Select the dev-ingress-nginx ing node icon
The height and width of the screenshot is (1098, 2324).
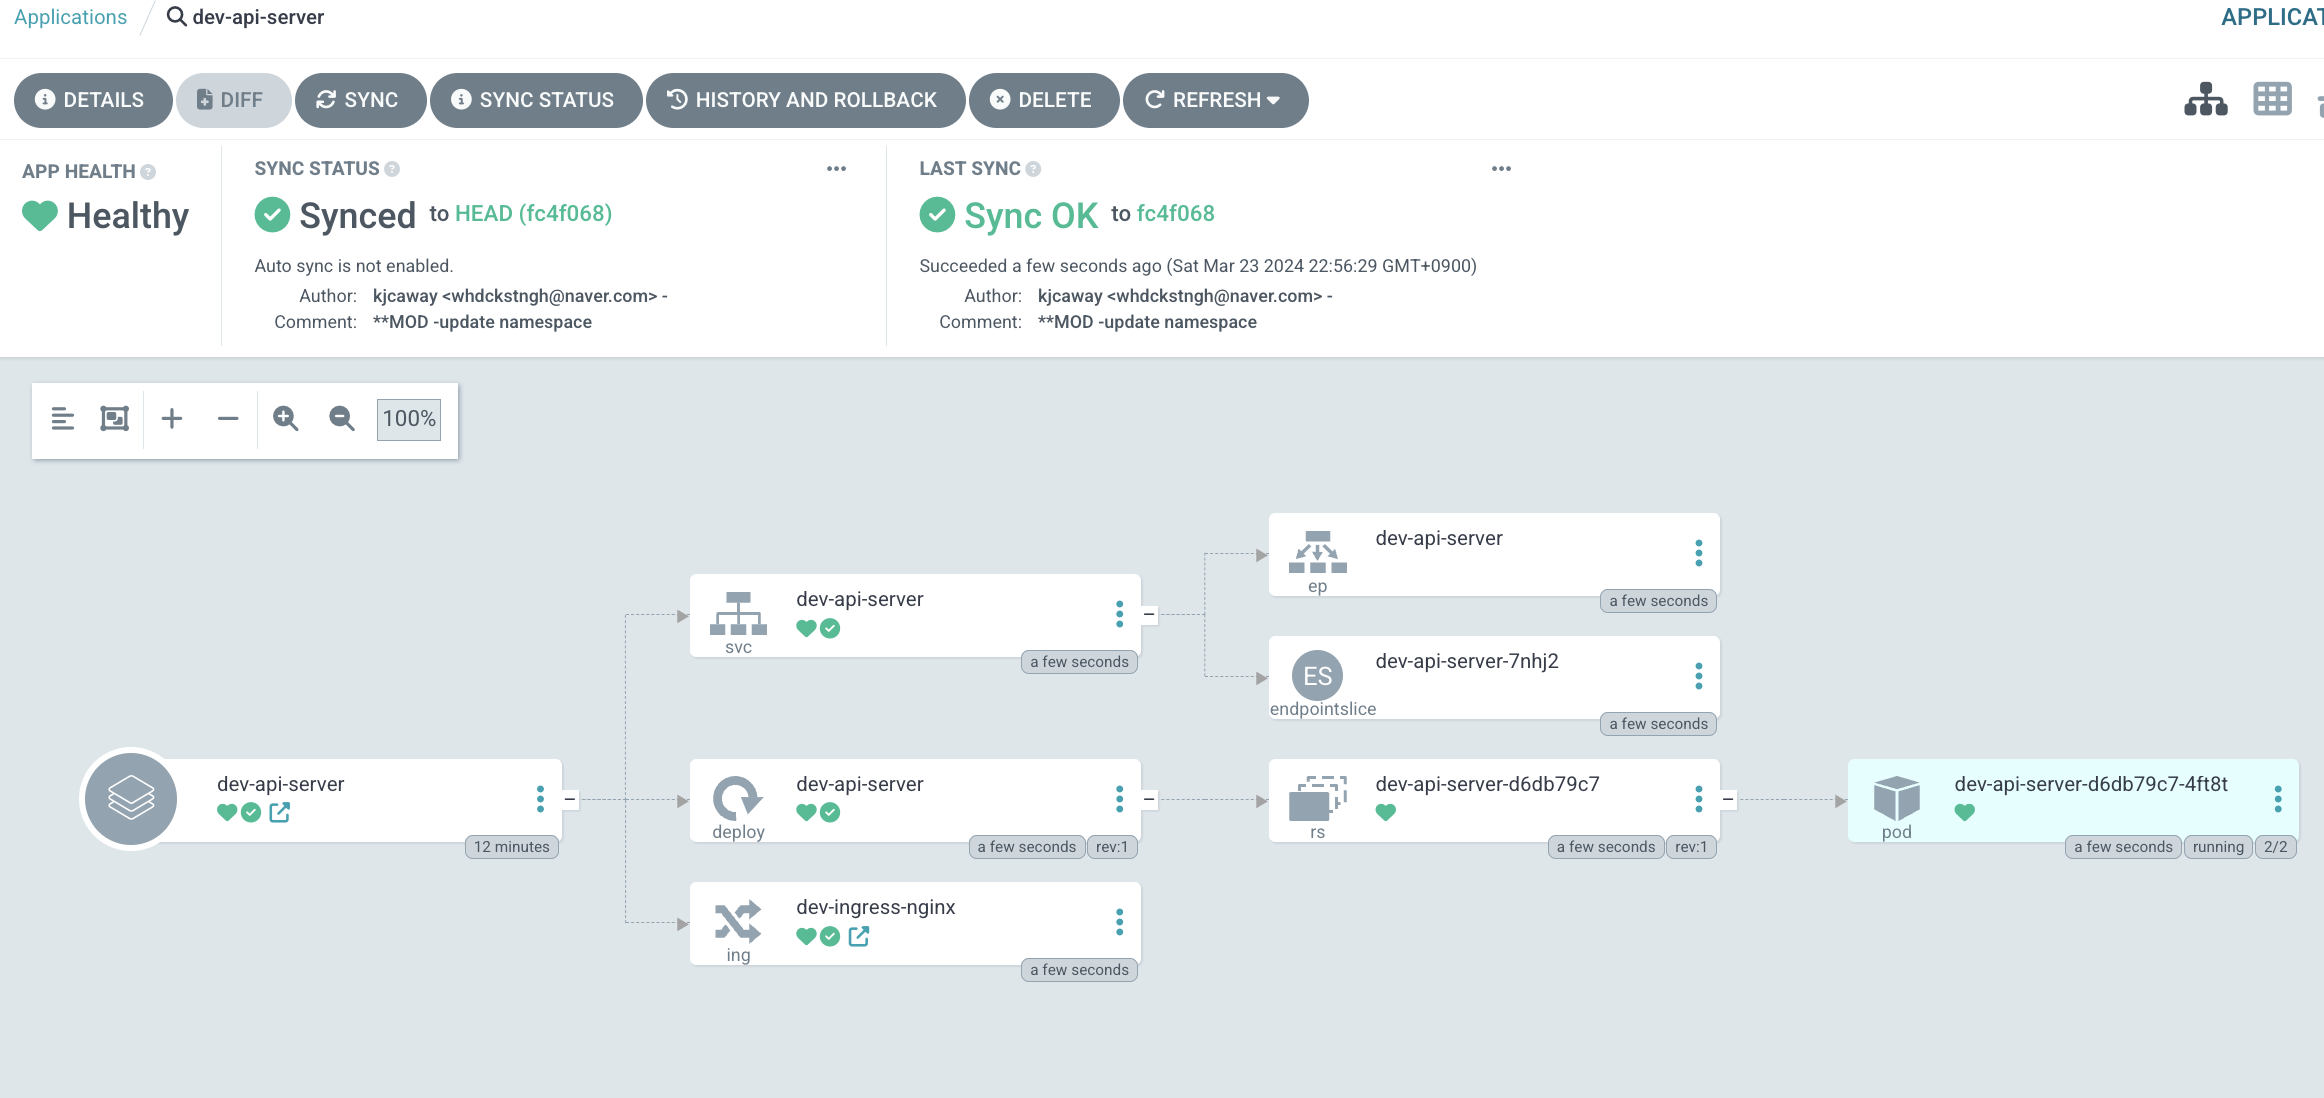(738, 922)
